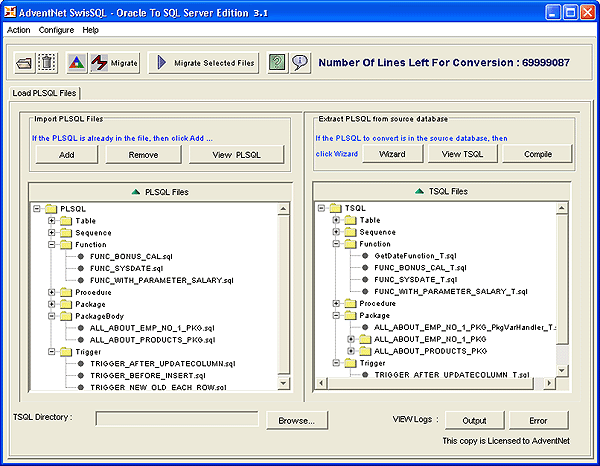Viewport: 600px width, 466px height.
Task: Click the PLSQL Files header arrow
Action: coord(135,192)
